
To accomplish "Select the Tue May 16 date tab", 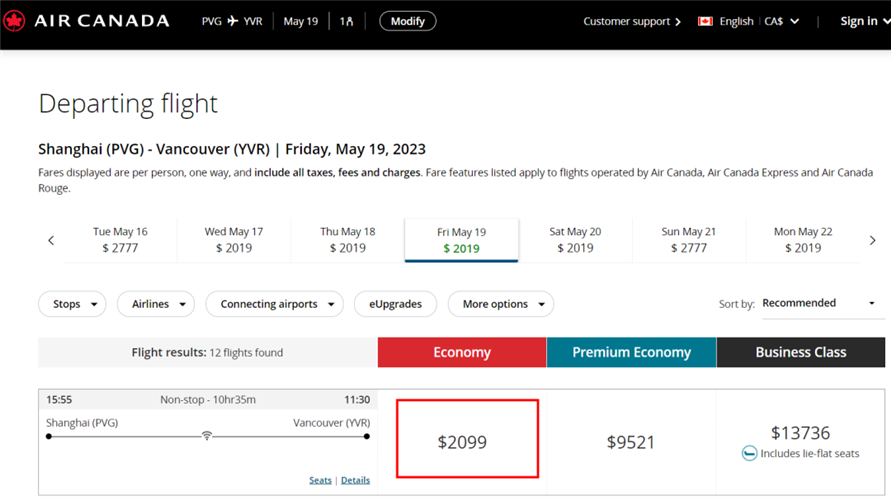I will tap(120, 240).
